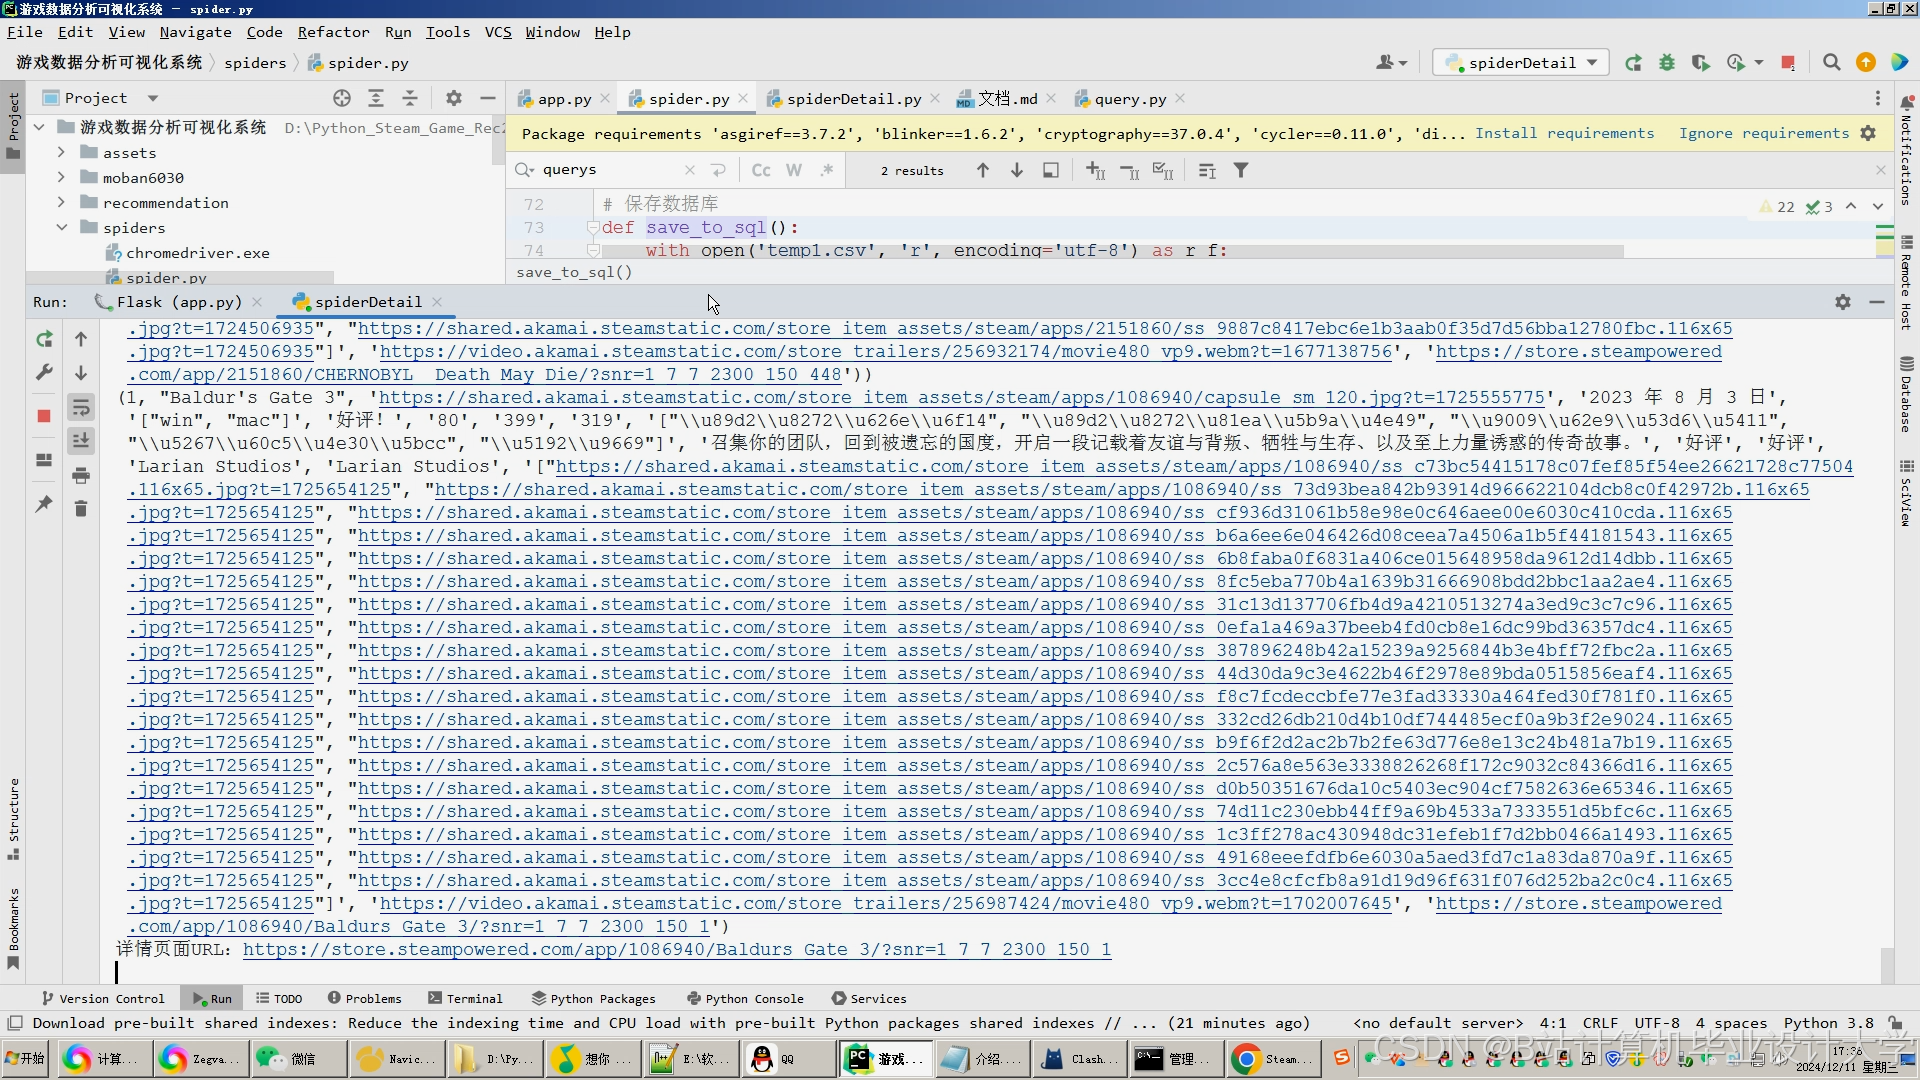The height and width of the screenshot is (1080, 1920).
Task: Select Opened Files target icon in Project panel
Action: pos(342,98)
